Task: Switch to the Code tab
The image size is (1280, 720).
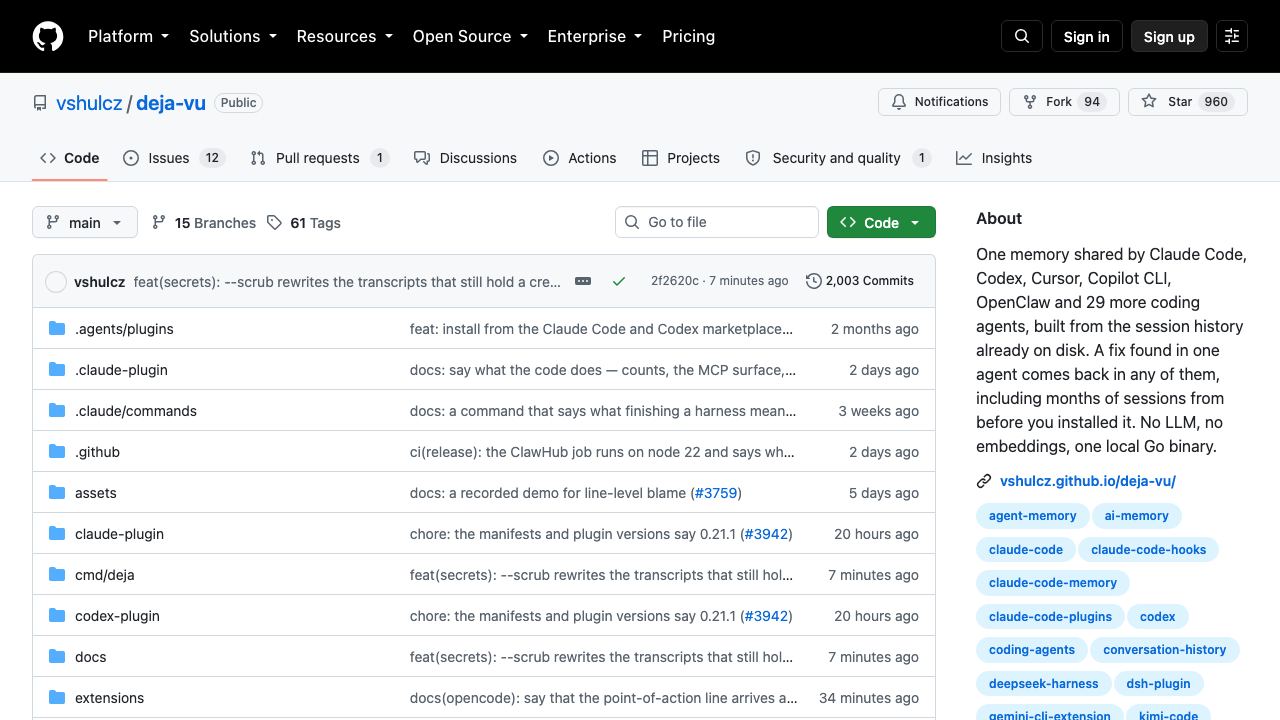Action: point(69,158)
